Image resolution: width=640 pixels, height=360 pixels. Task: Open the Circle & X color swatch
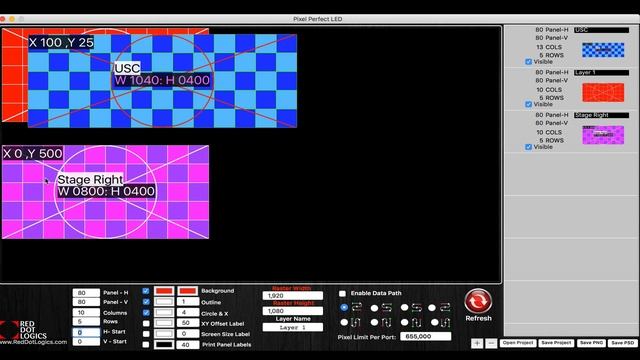[164, 313]
